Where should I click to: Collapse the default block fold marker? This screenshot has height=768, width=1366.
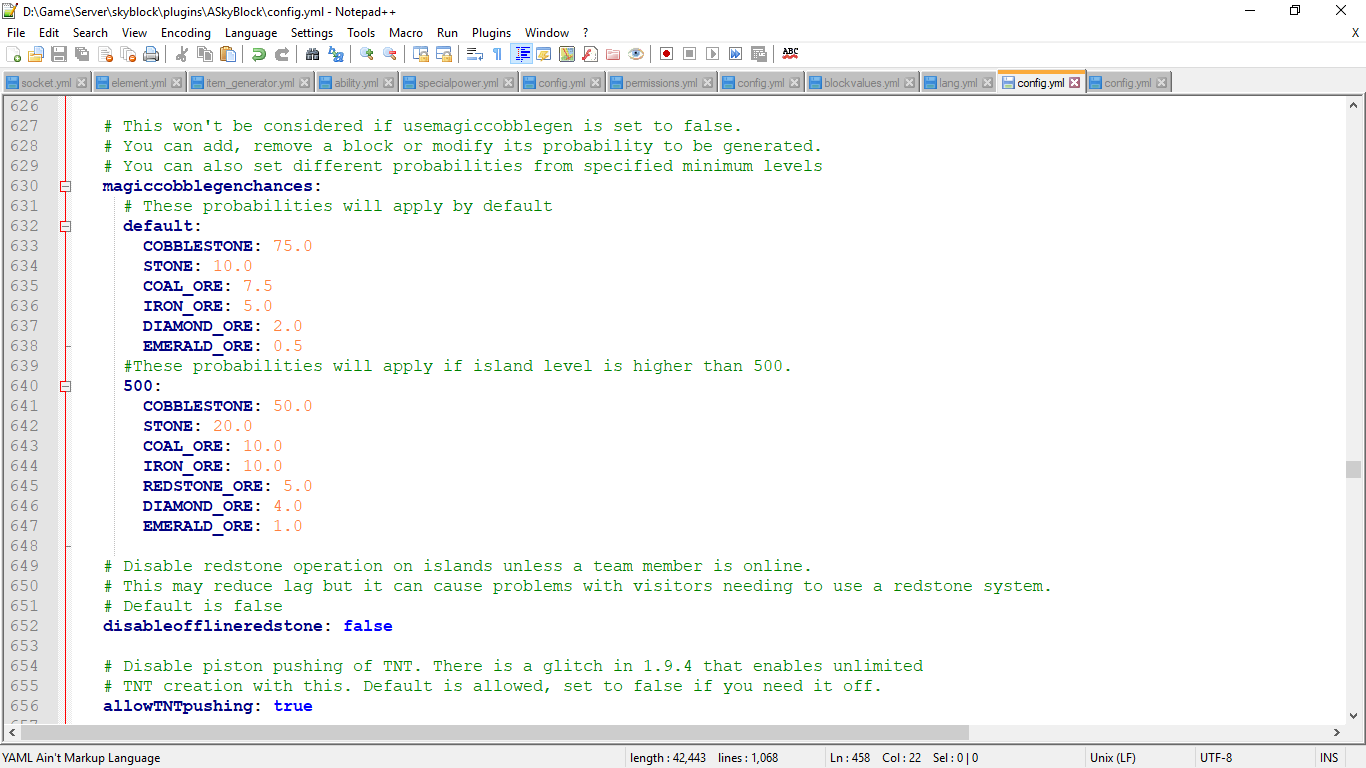(66, 226)
